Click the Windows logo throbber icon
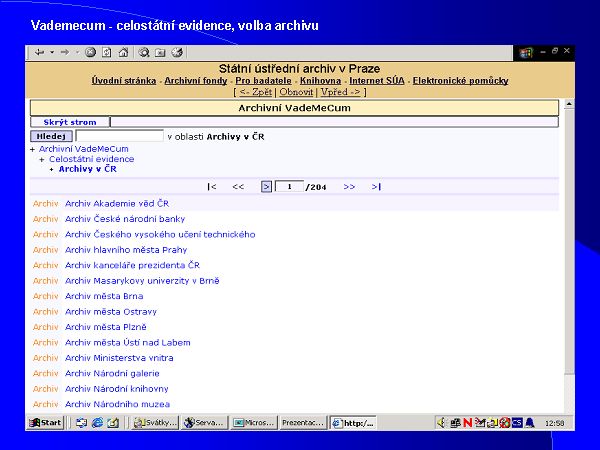 (x=526, y=53)
